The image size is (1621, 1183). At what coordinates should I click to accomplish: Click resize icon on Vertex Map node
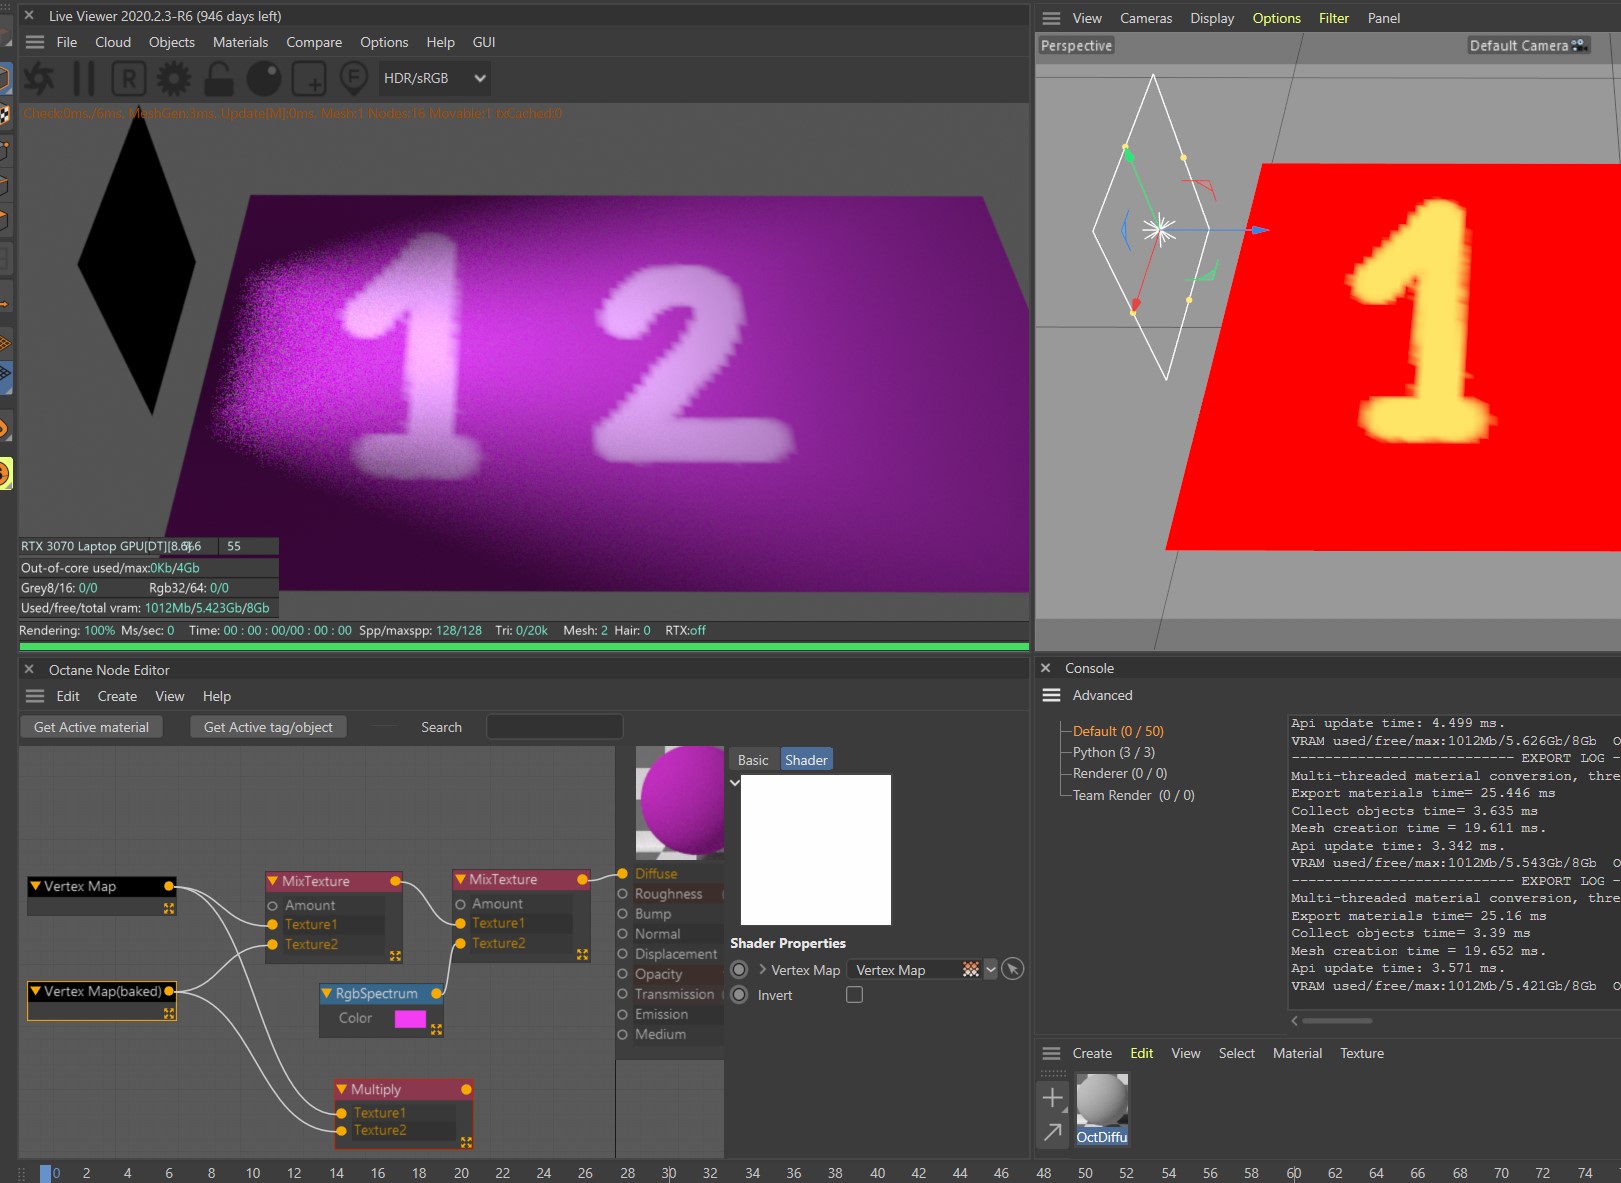(x=169, y=908)
